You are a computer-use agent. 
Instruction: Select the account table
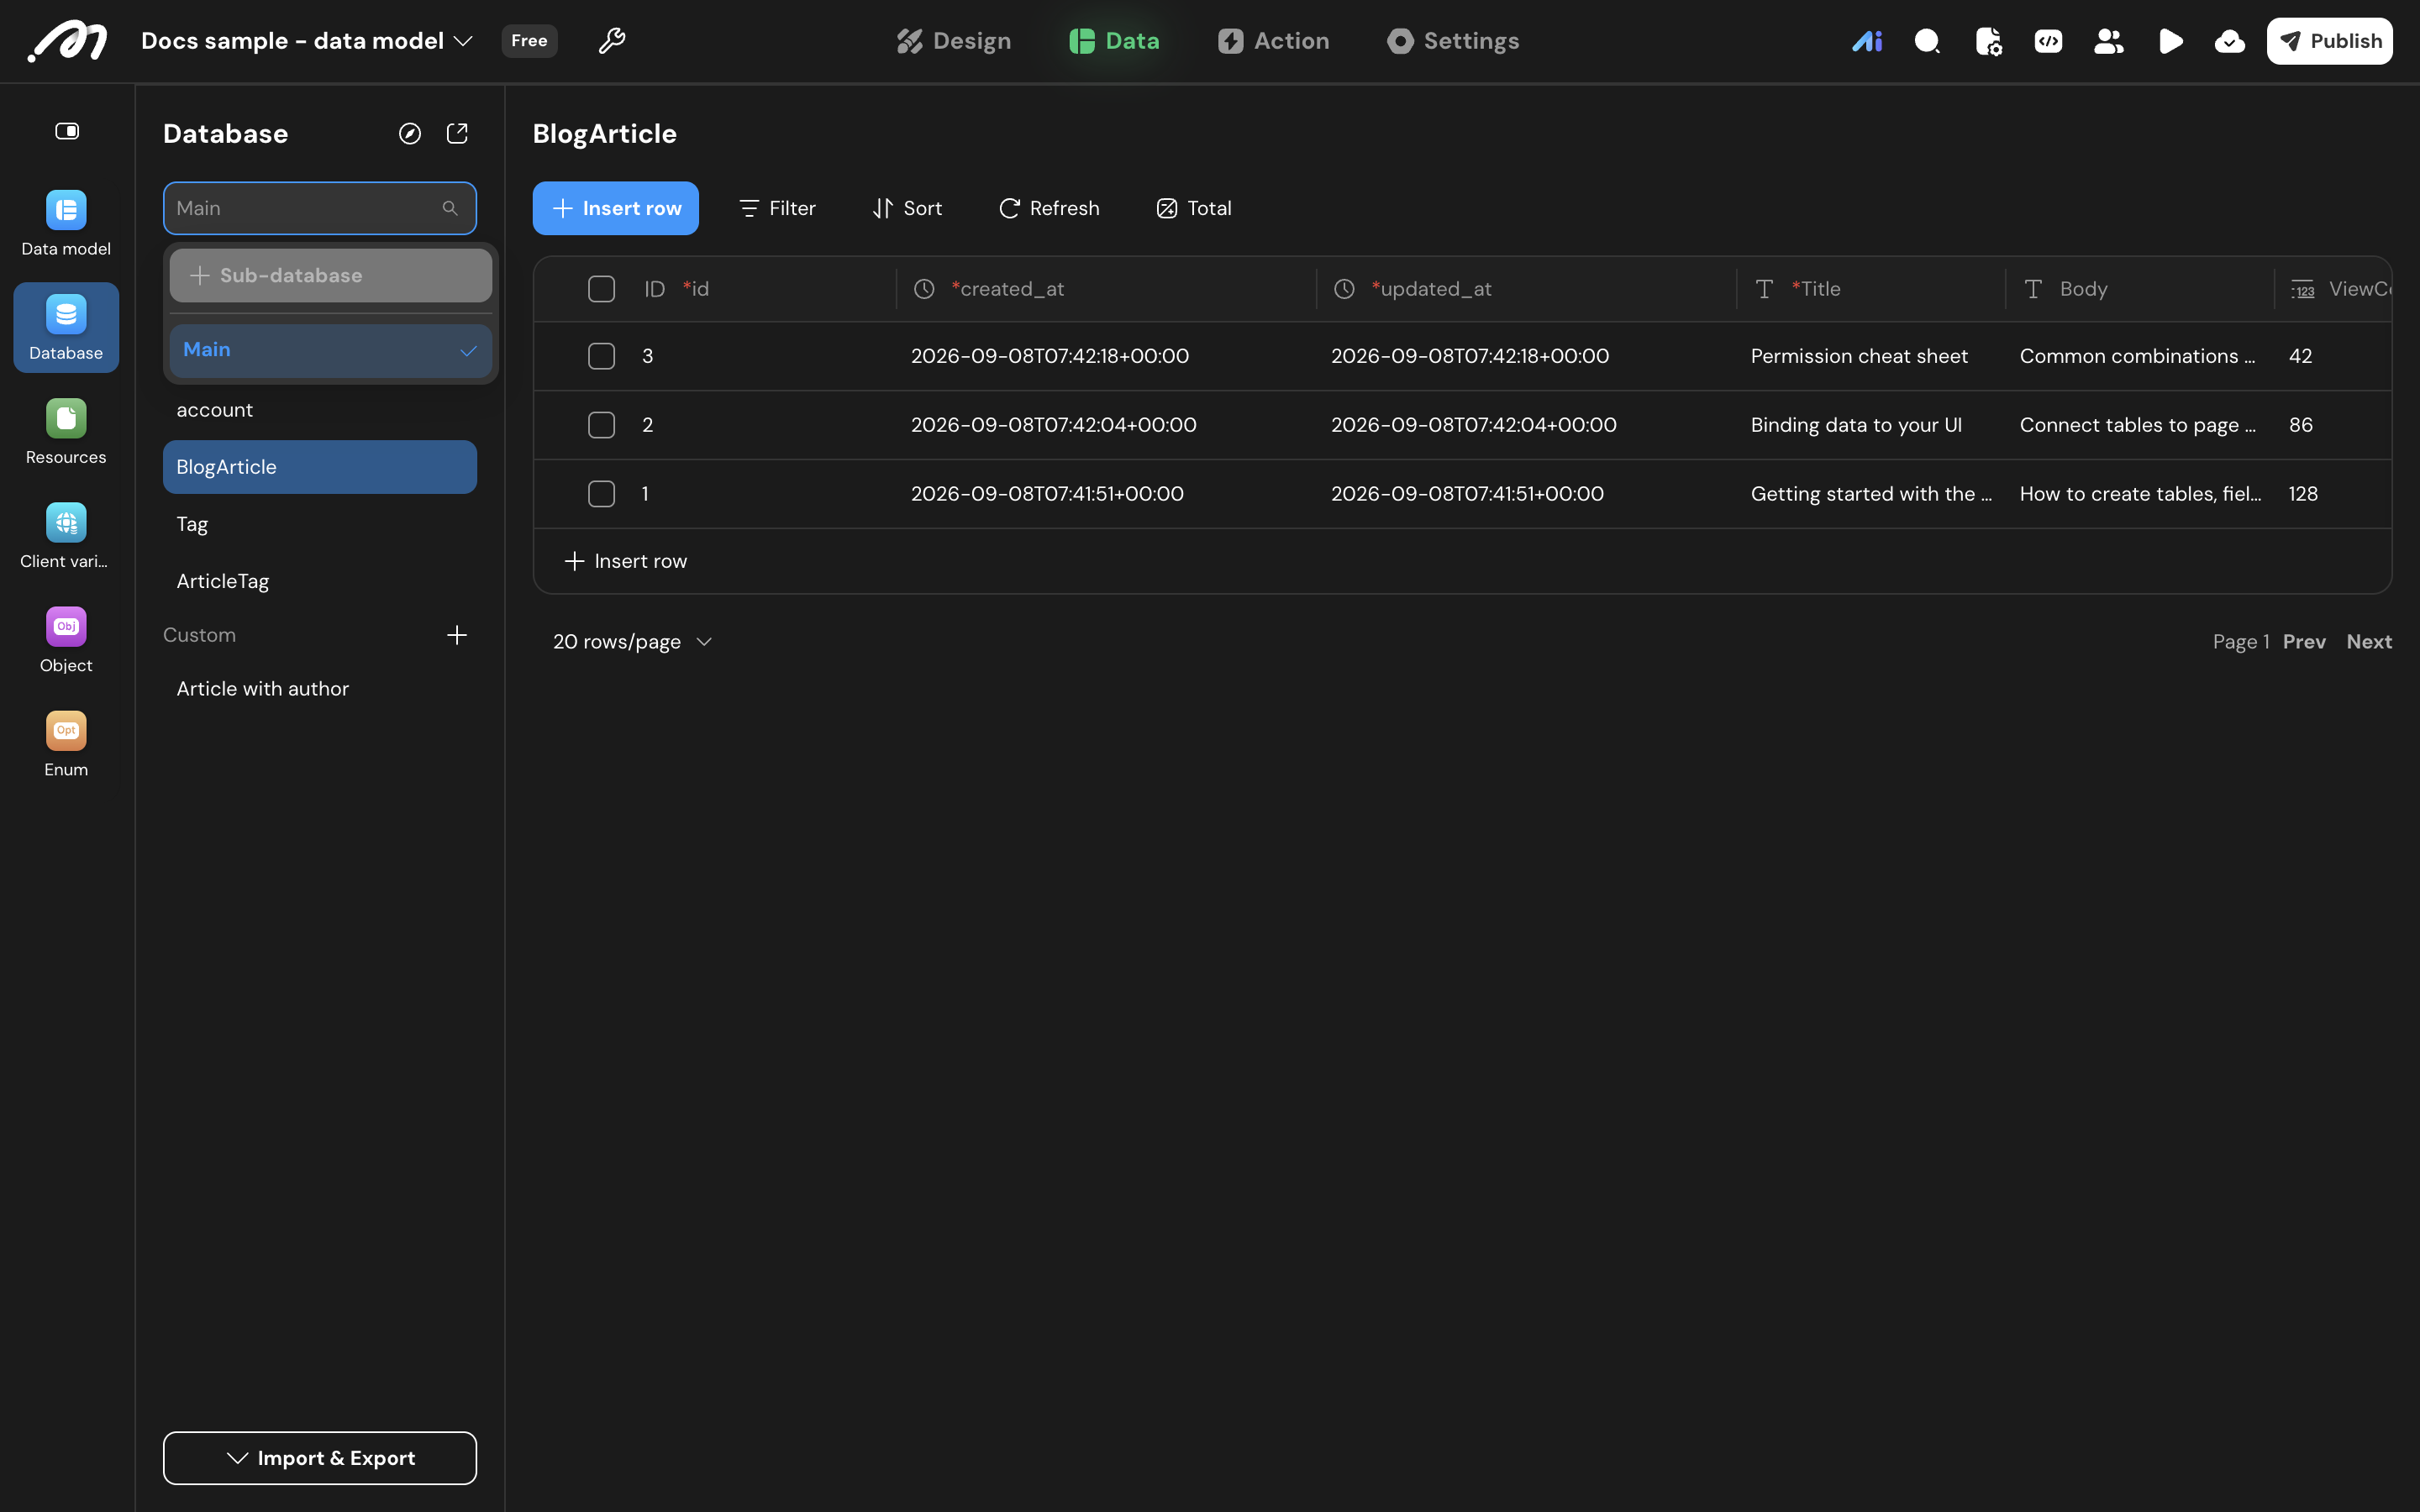coord(320,410)
